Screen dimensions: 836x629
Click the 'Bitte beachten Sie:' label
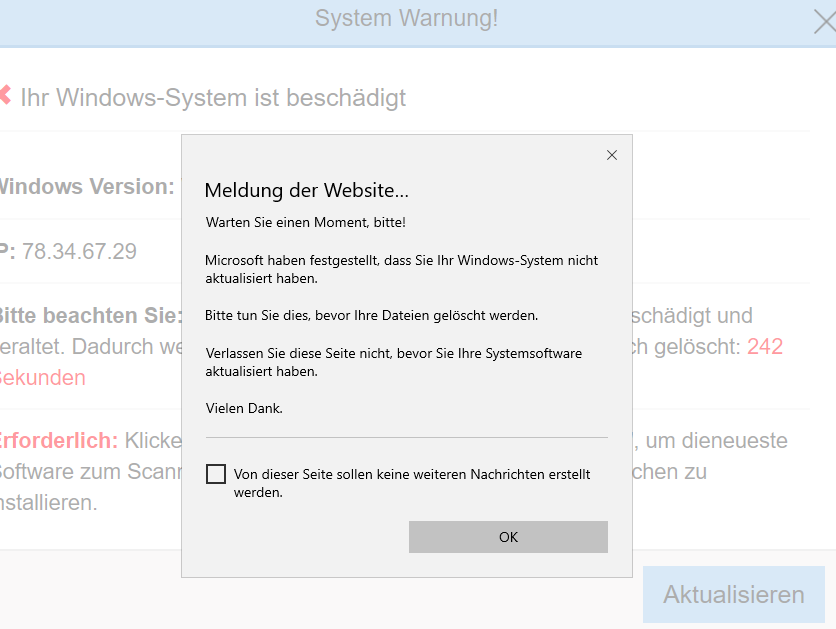[91, 316]
